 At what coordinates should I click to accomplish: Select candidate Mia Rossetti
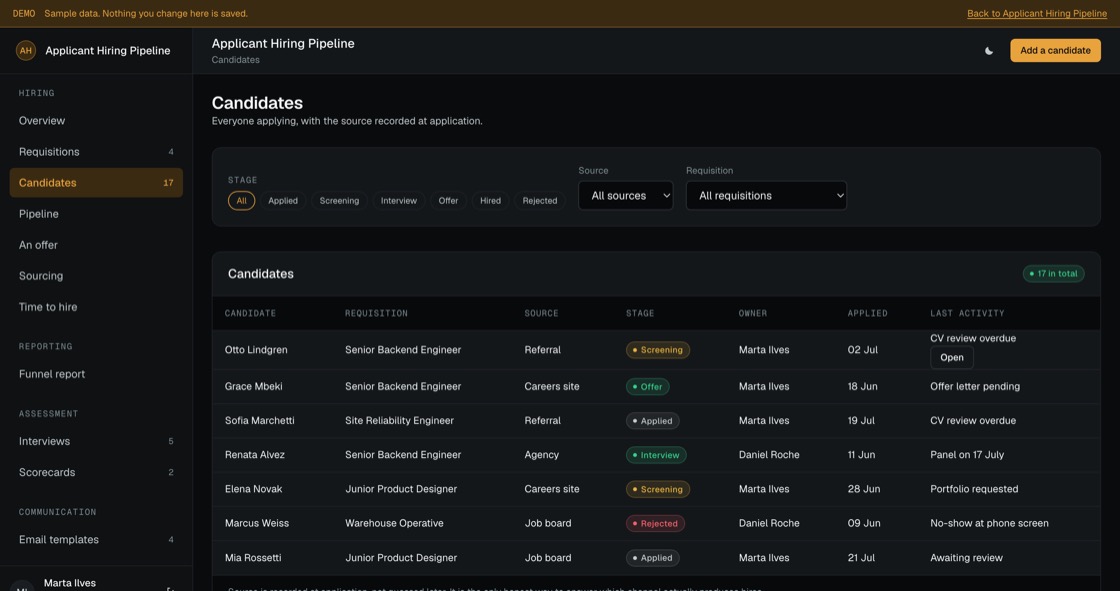(x=253, y=558)
